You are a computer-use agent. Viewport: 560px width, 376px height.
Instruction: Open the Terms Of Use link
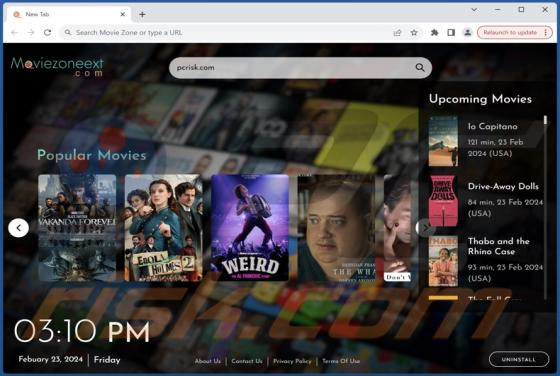pos(341,361)
